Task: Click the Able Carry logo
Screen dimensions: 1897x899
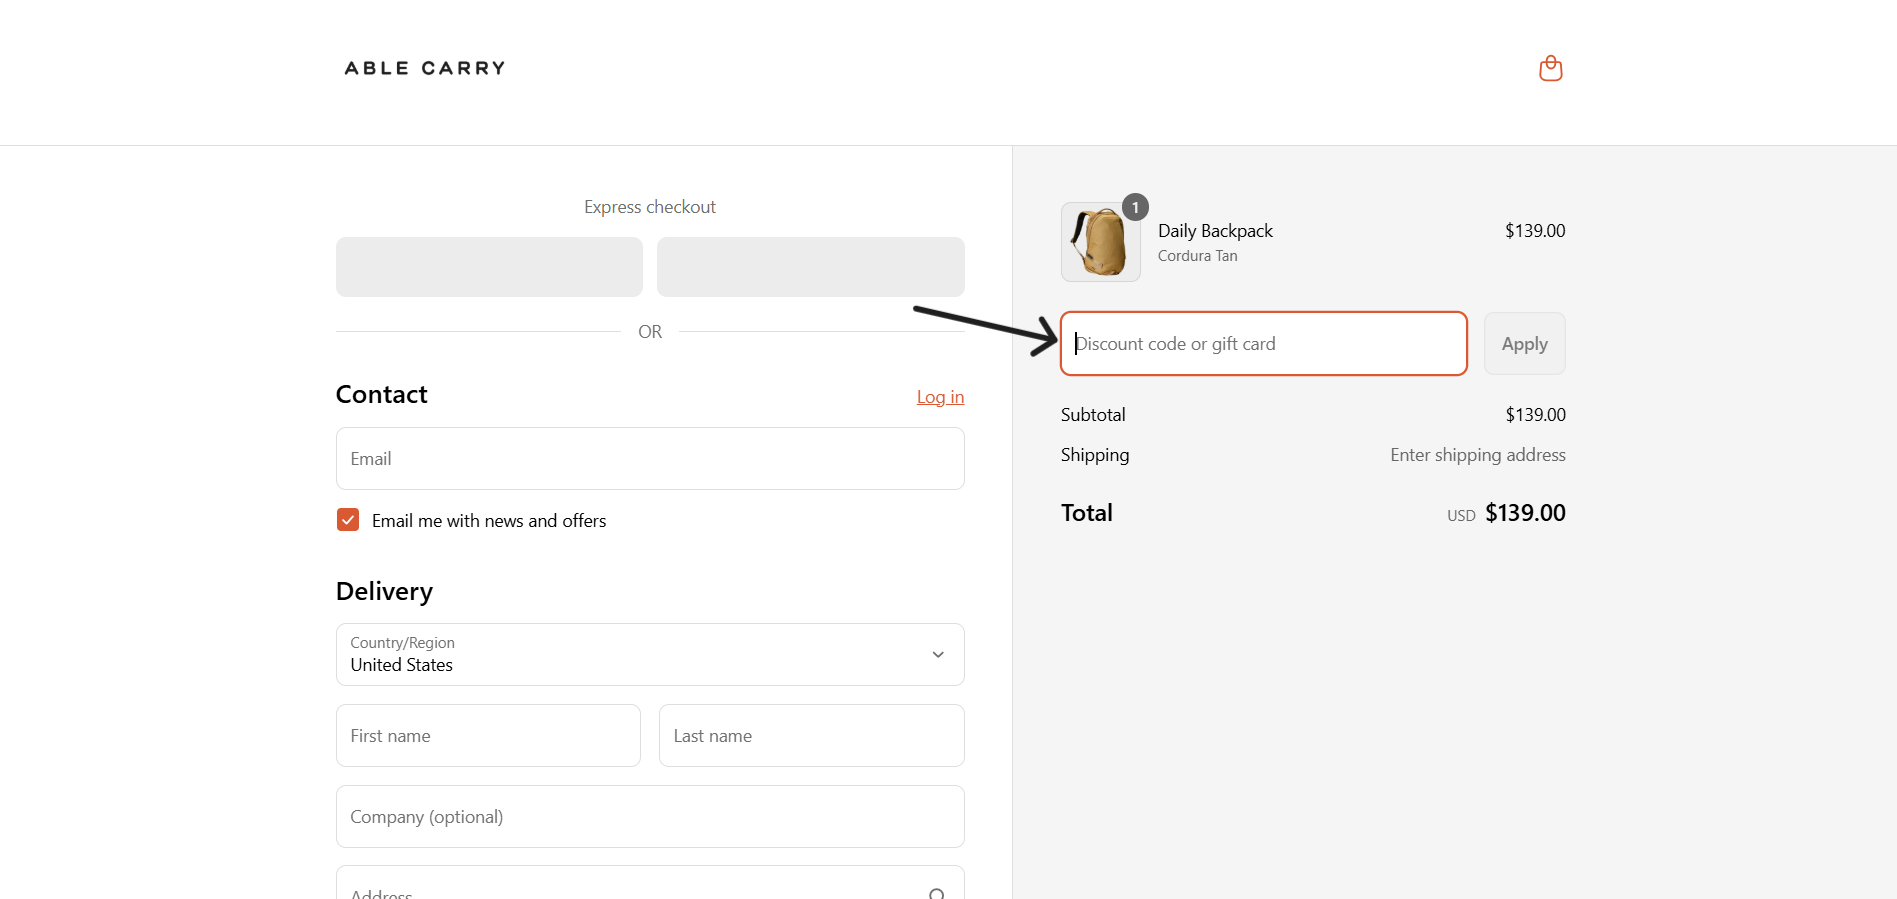Action: [x=425, y=68]
